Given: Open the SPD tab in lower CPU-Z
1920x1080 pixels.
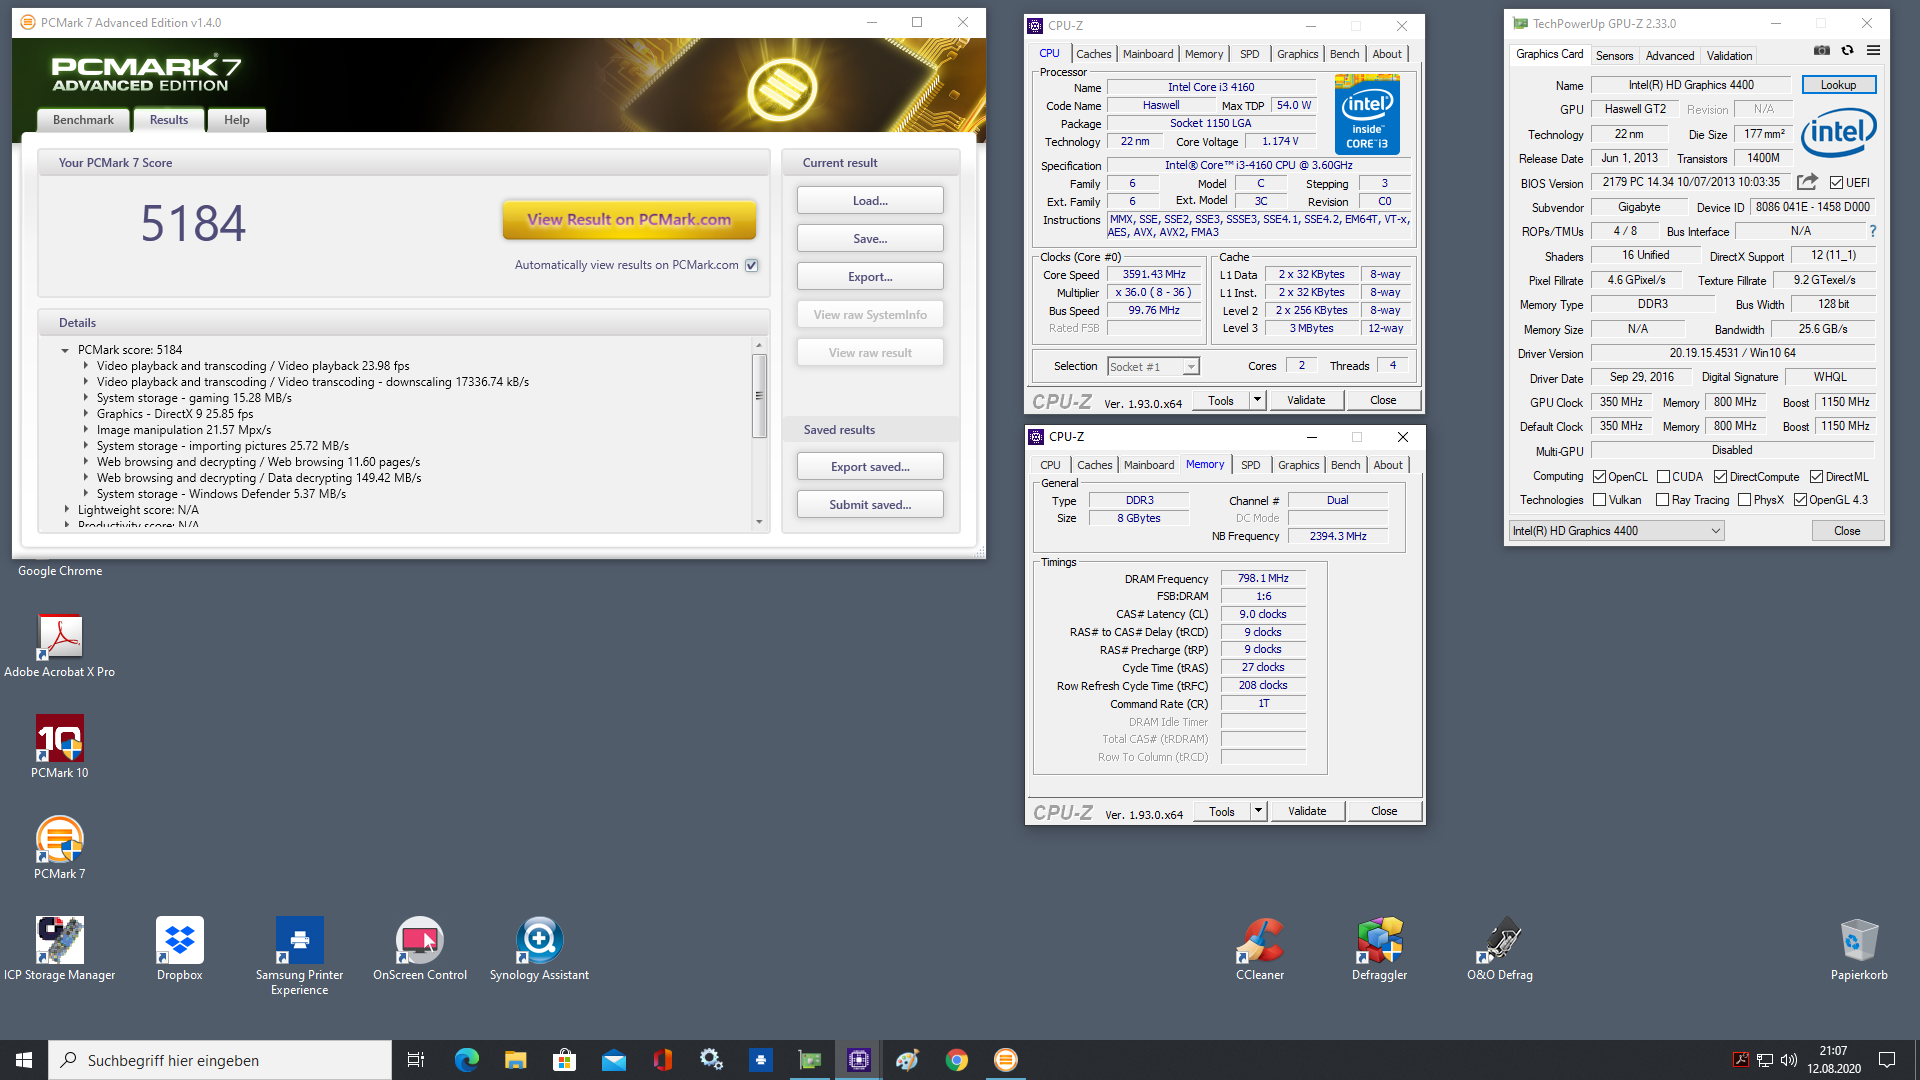Looking at the screenshot, I should pyautogui.click(x=1251, y=465).
